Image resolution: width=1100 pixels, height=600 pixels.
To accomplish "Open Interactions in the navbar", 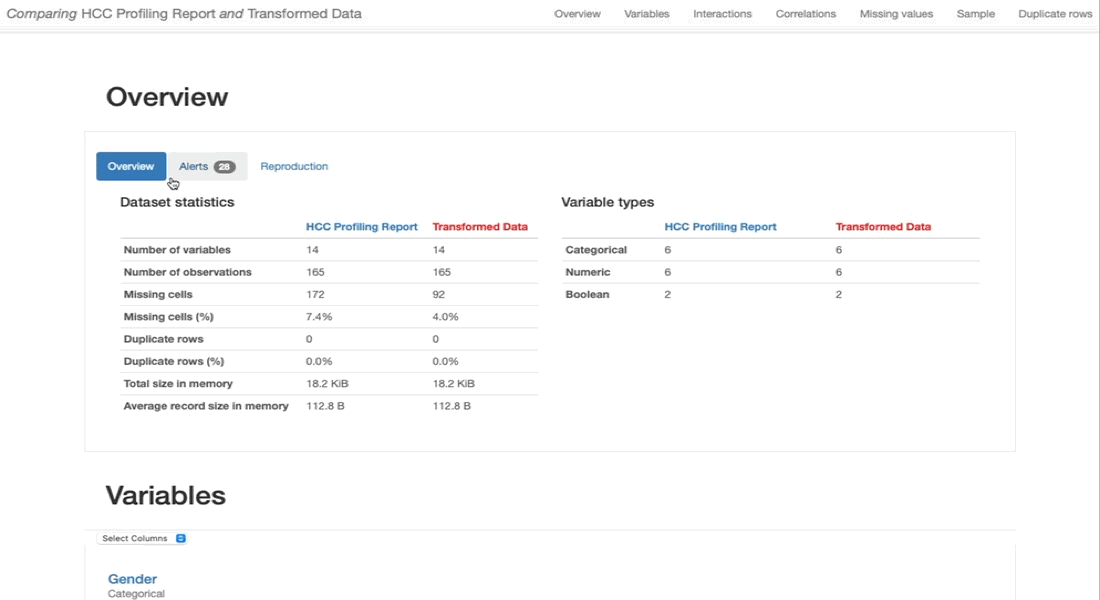I will [x=723, y=13].
